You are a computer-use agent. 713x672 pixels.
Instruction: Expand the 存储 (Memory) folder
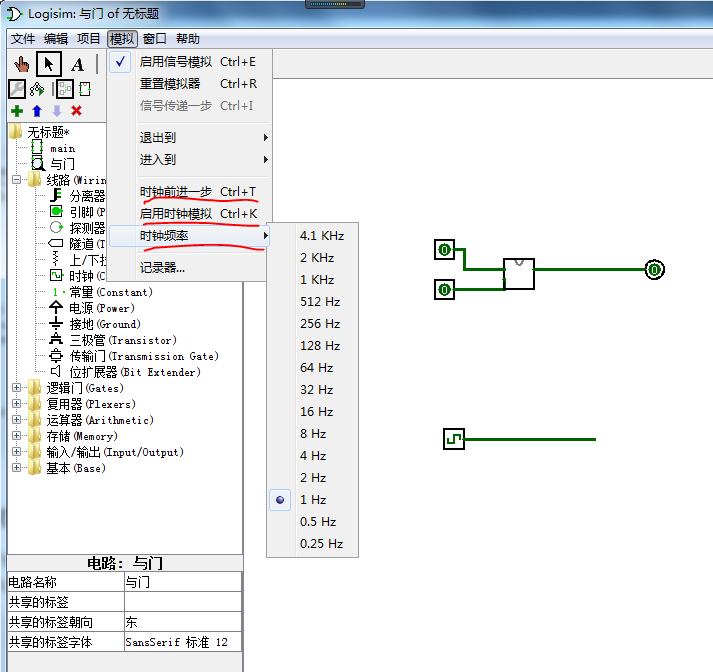tap(16, 436)
